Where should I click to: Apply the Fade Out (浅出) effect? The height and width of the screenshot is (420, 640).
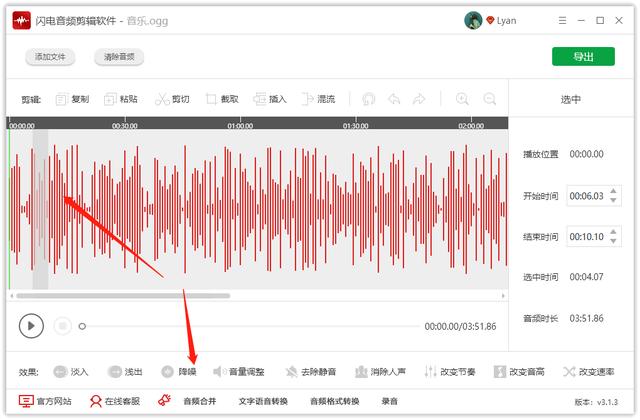(x=125, y=371)
